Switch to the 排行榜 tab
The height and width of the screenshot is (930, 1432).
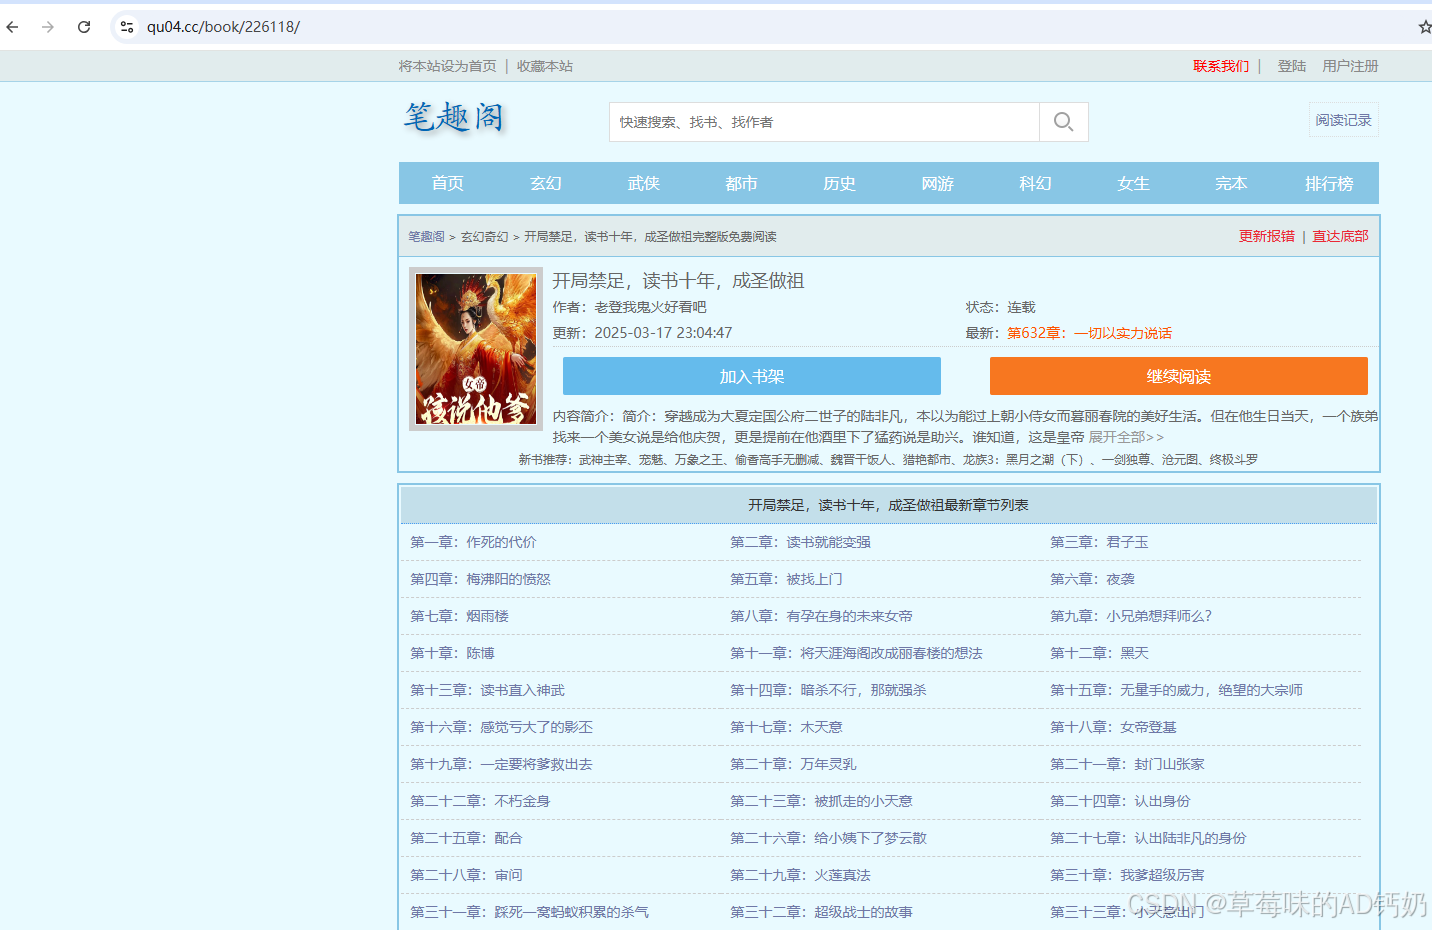click(x=1329, y=183)
